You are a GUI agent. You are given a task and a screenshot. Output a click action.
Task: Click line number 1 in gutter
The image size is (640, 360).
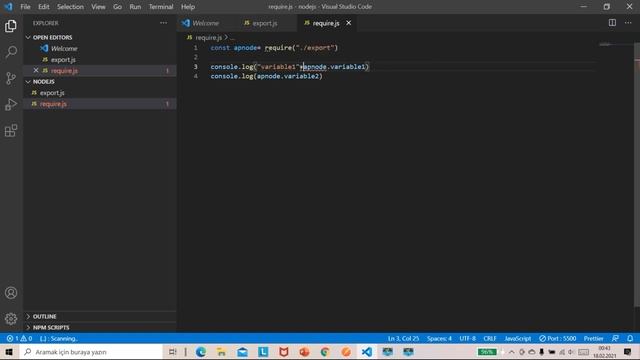point(196,48)
